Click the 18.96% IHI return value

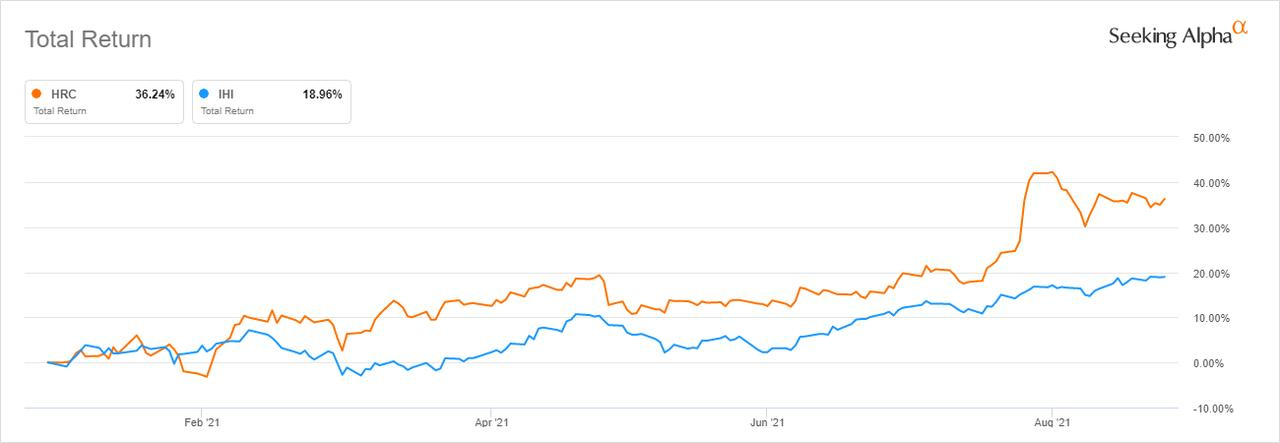pos(322,95)
